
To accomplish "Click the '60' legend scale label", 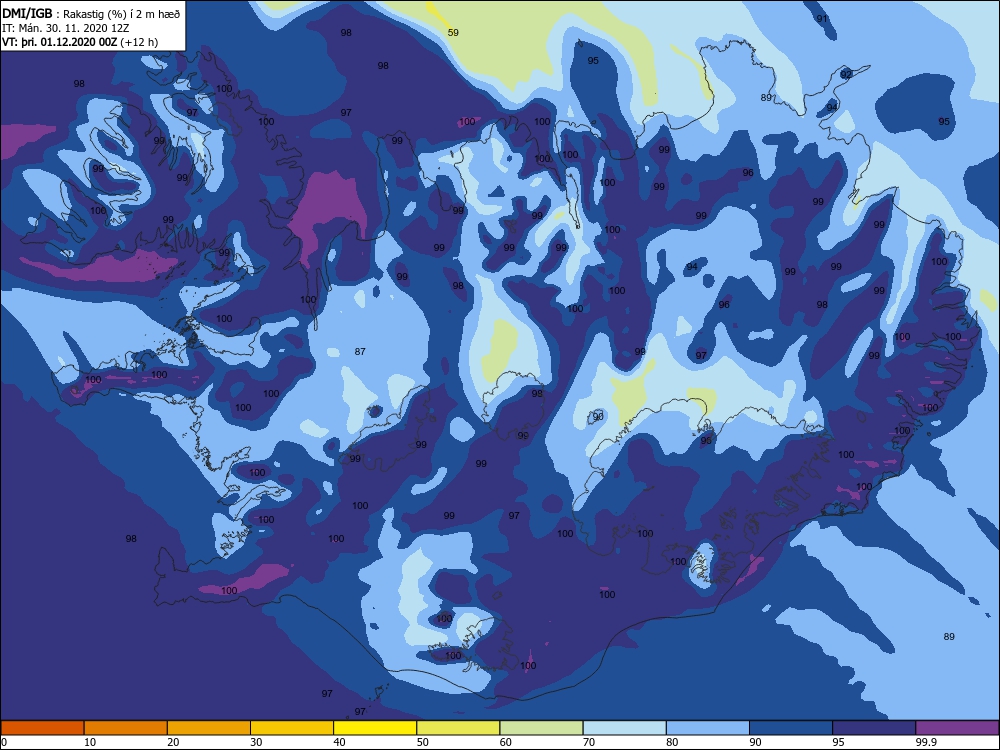I will [506, 742].
